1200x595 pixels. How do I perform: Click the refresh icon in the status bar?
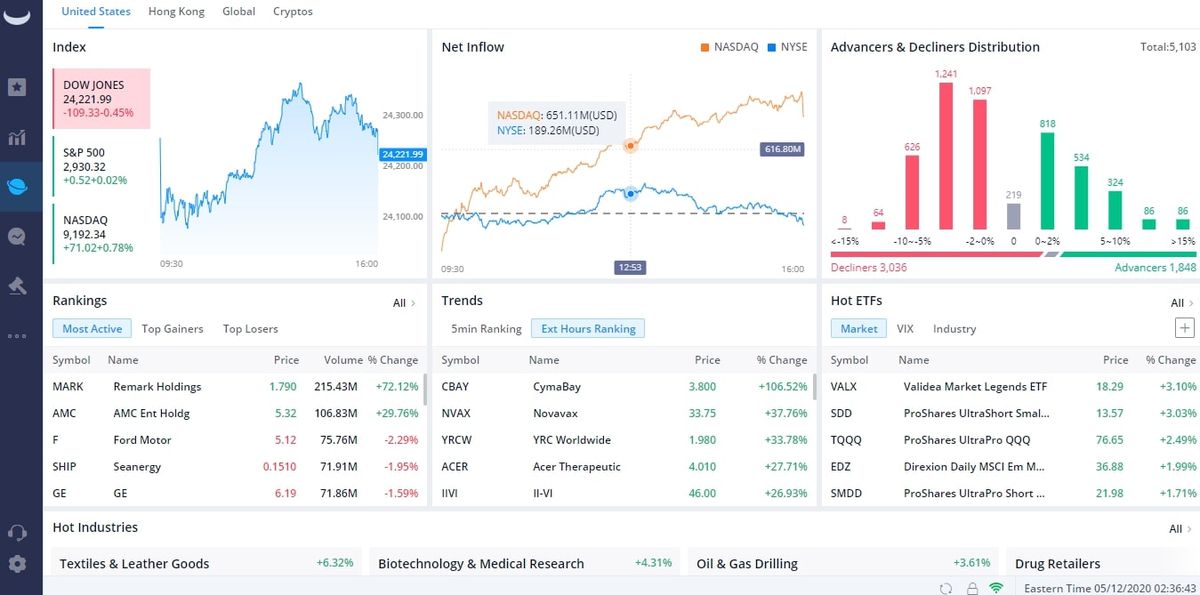tap(944, 589)
